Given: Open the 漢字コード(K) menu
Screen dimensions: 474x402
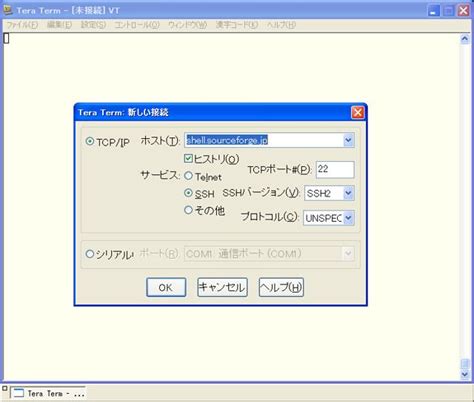Looking at the screenshot, I should tap(237, 25).
